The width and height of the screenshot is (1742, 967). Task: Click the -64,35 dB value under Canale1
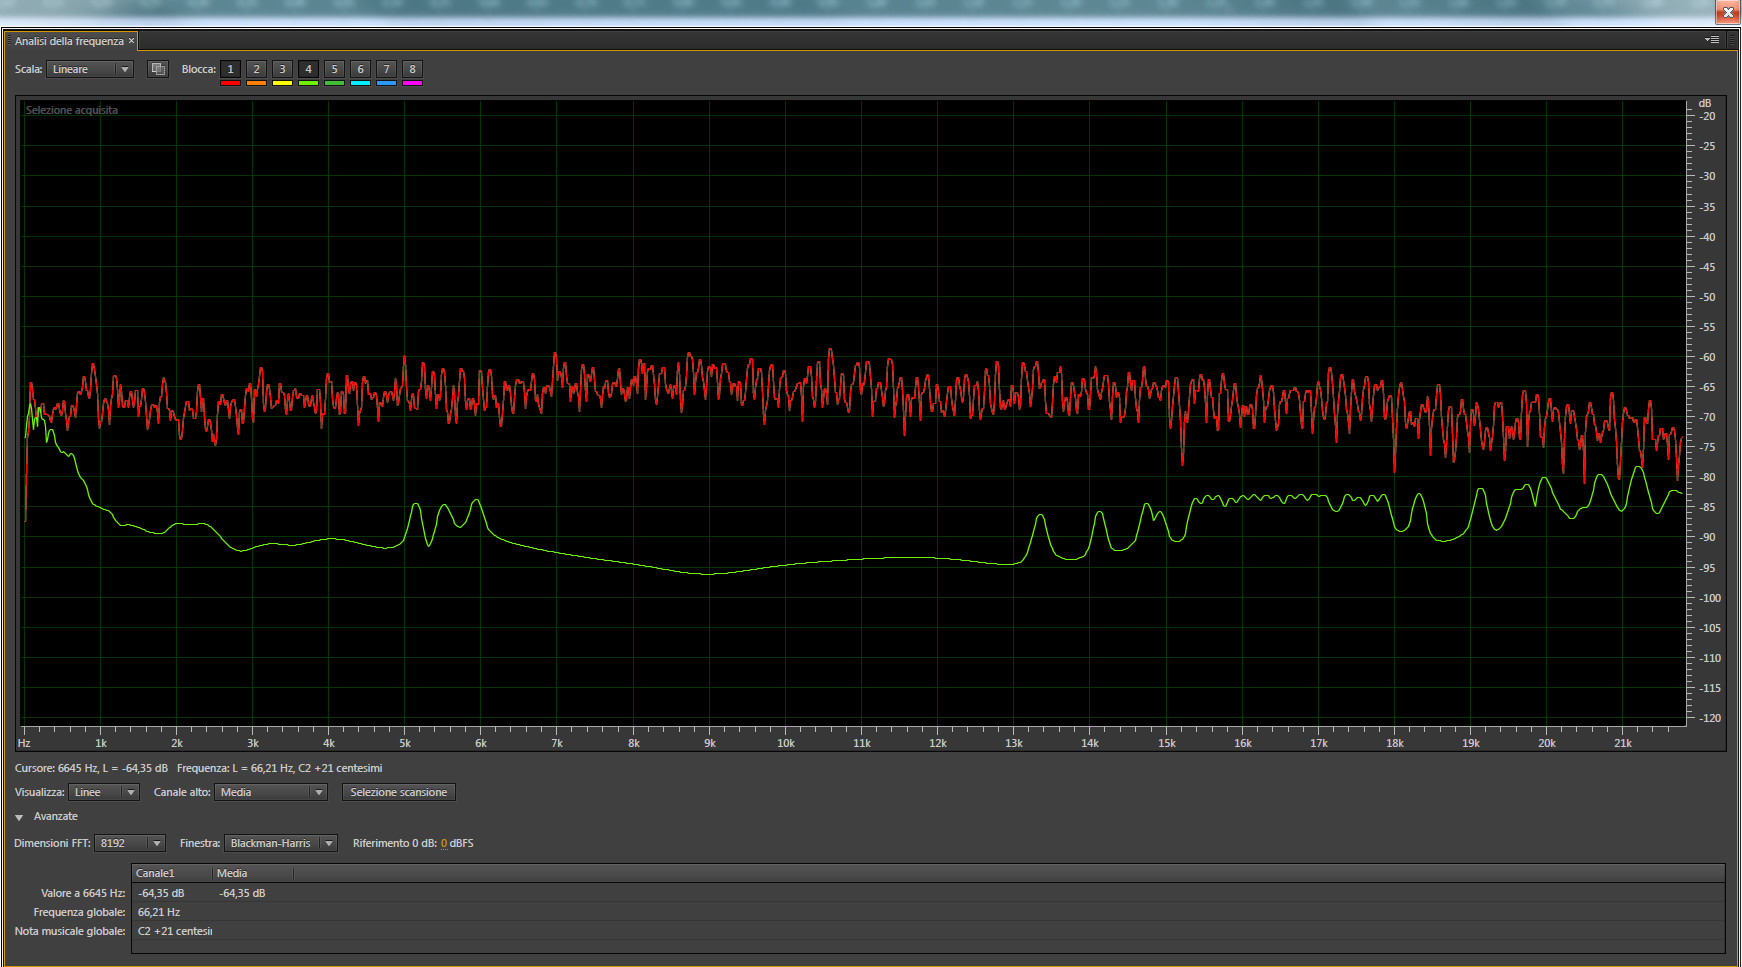[161, 893]
